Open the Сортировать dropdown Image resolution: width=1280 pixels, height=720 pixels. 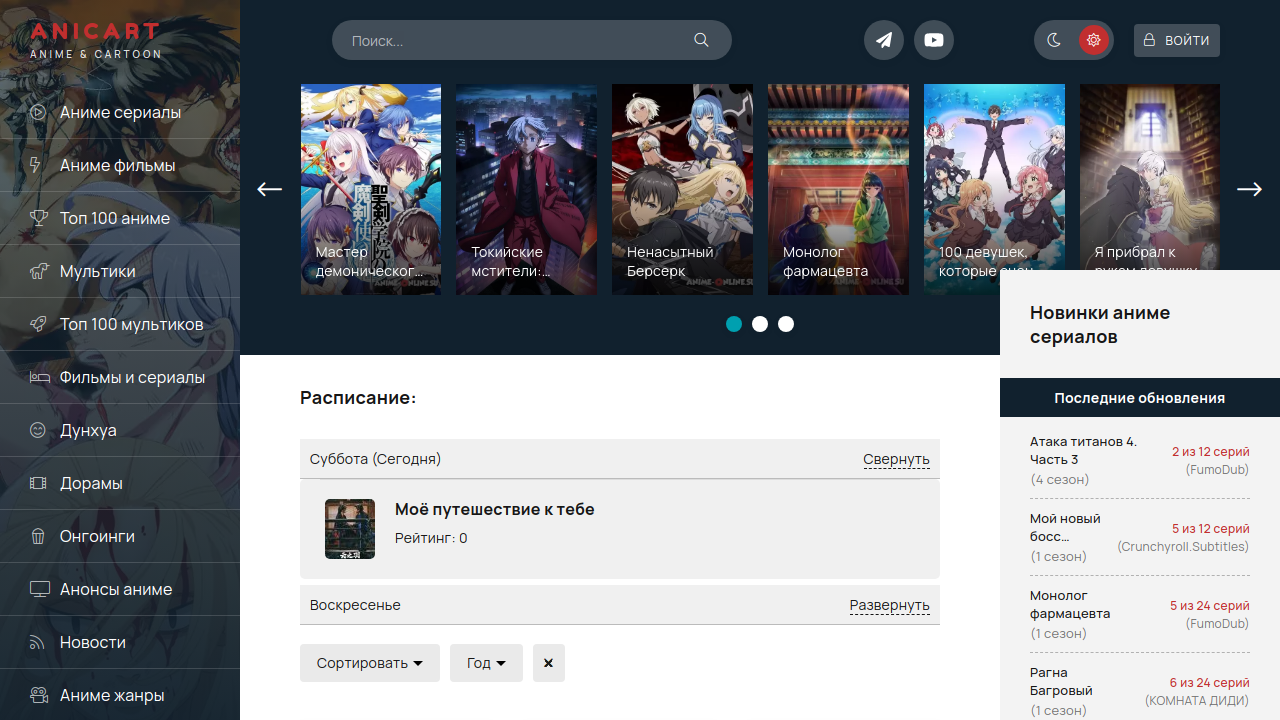click(x=370, y=663)
